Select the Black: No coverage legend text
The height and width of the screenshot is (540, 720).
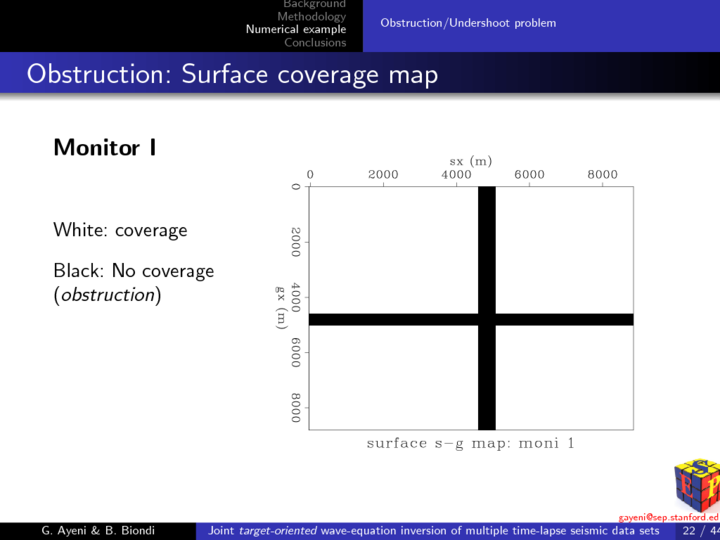[133, 271]
